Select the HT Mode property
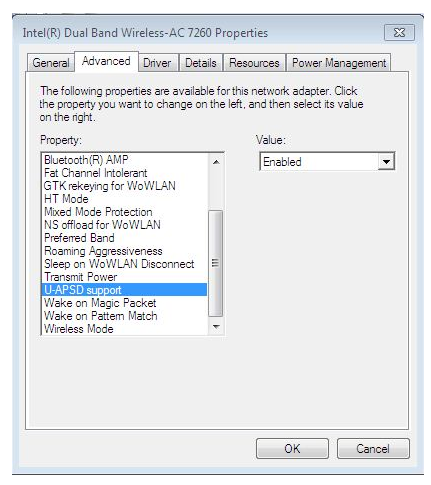The height and width of the screenshot is (485, 431). point(66,199)
